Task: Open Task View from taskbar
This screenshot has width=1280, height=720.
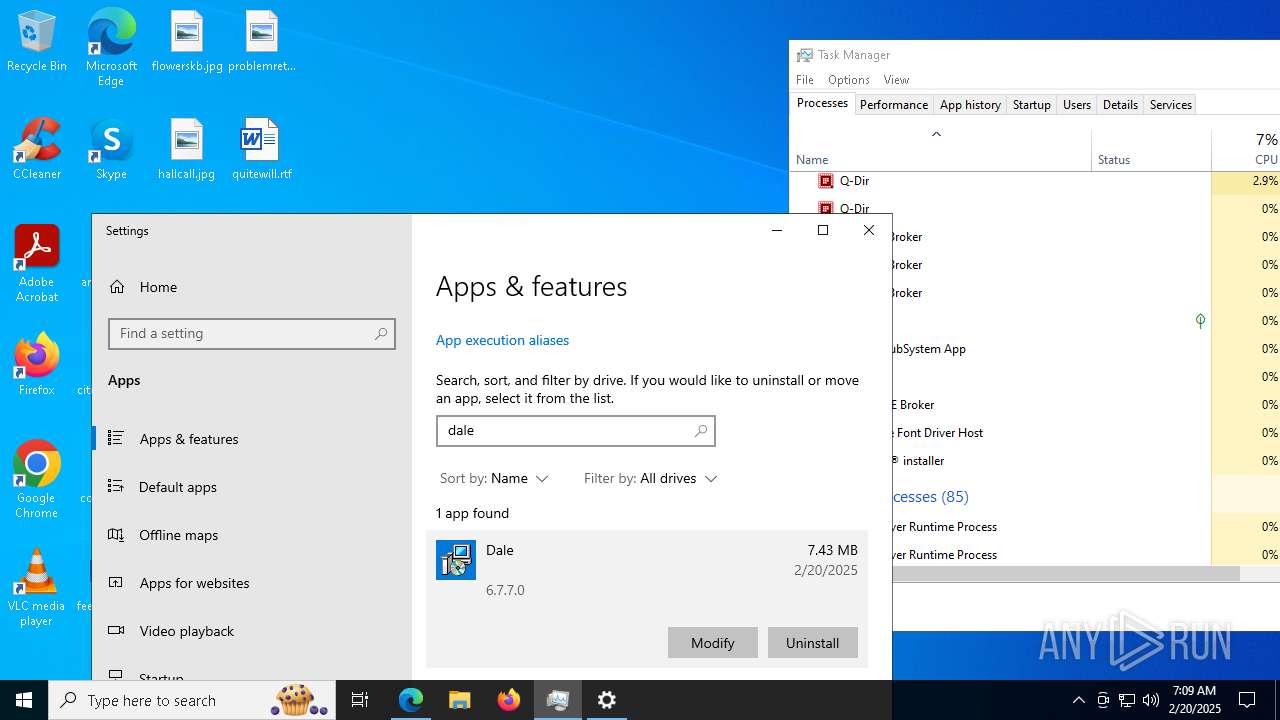Action: click(360, 700)
